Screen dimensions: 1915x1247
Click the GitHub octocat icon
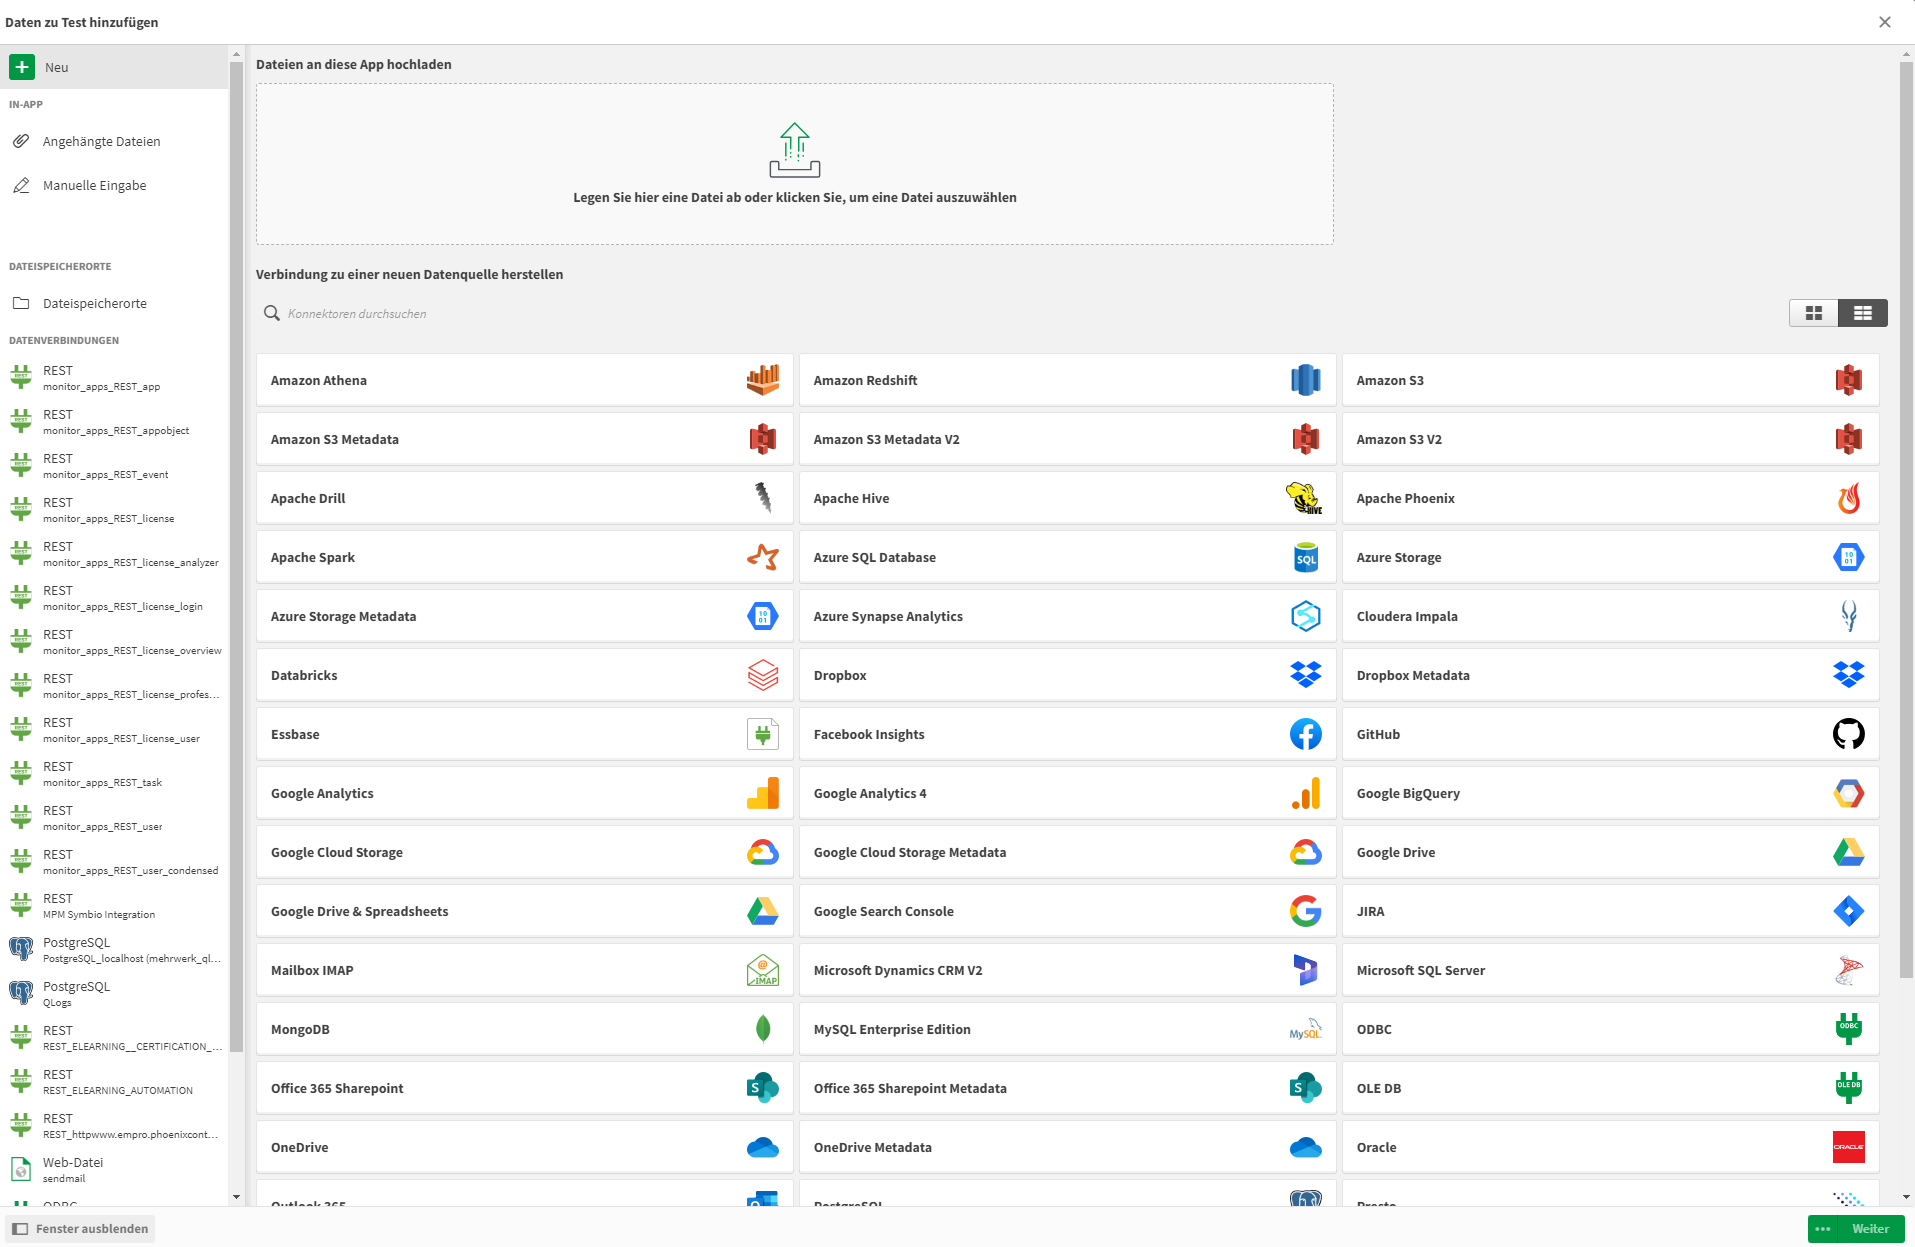coord(1848,734)
